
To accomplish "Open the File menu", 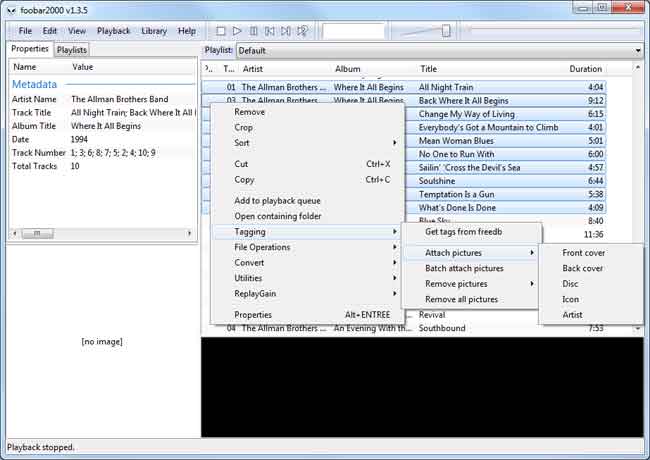I will click(25, 31).
